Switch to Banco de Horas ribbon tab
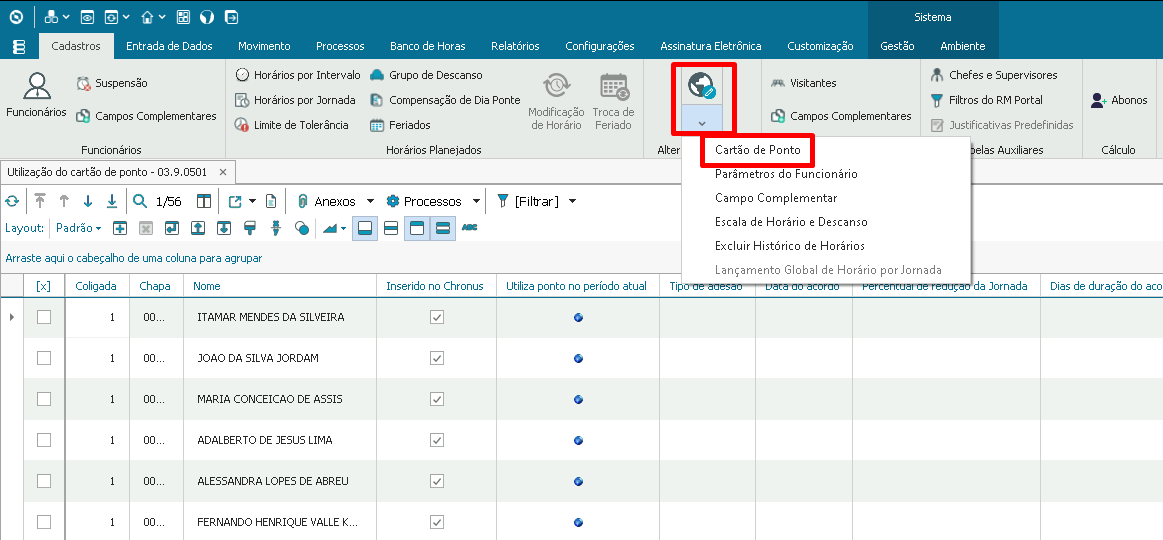 pyautogui.click(x=428, y=46)
